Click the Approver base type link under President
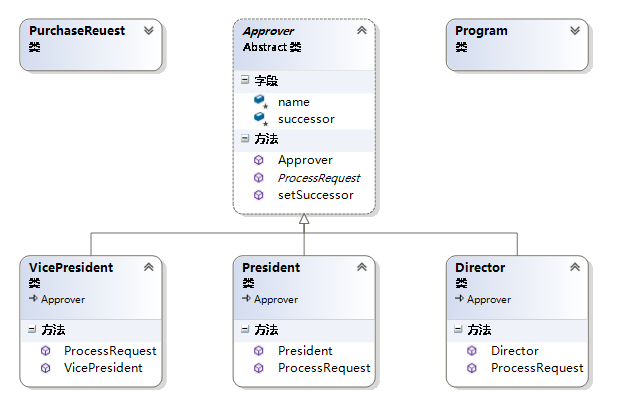 [x=276, y=299]
